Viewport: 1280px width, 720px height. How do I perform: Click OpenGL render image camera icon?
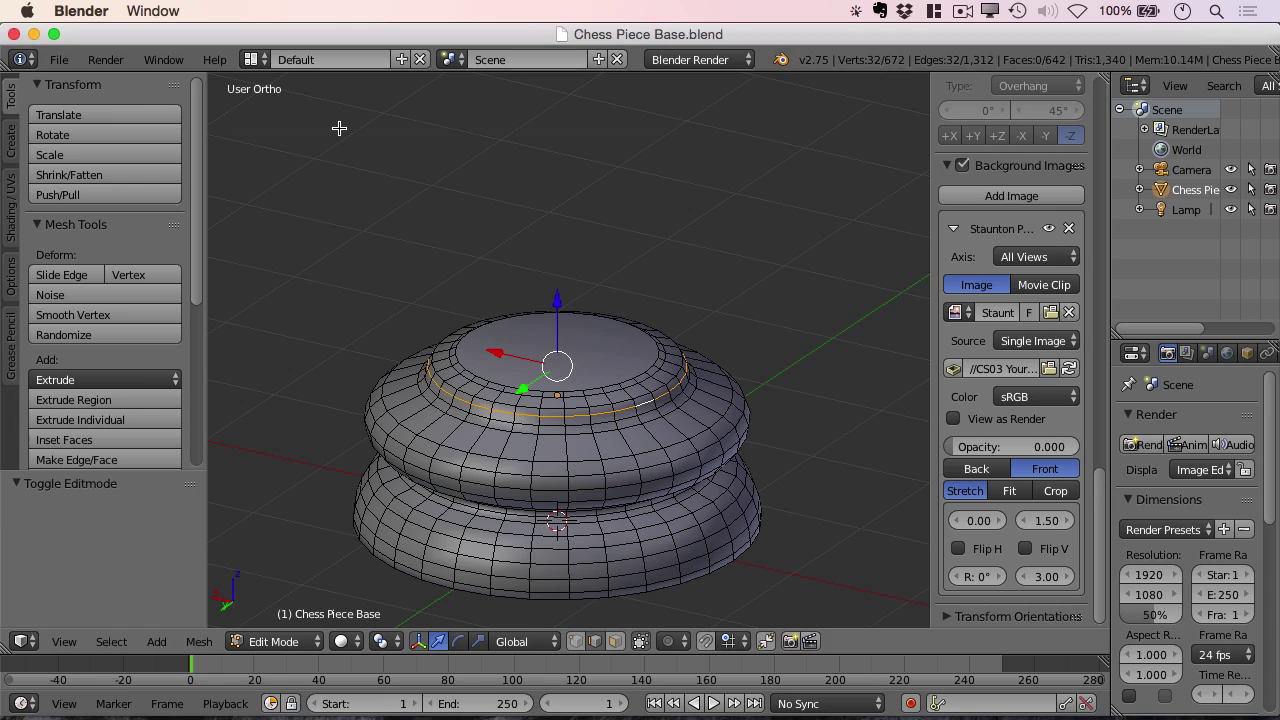click(790, 641)
